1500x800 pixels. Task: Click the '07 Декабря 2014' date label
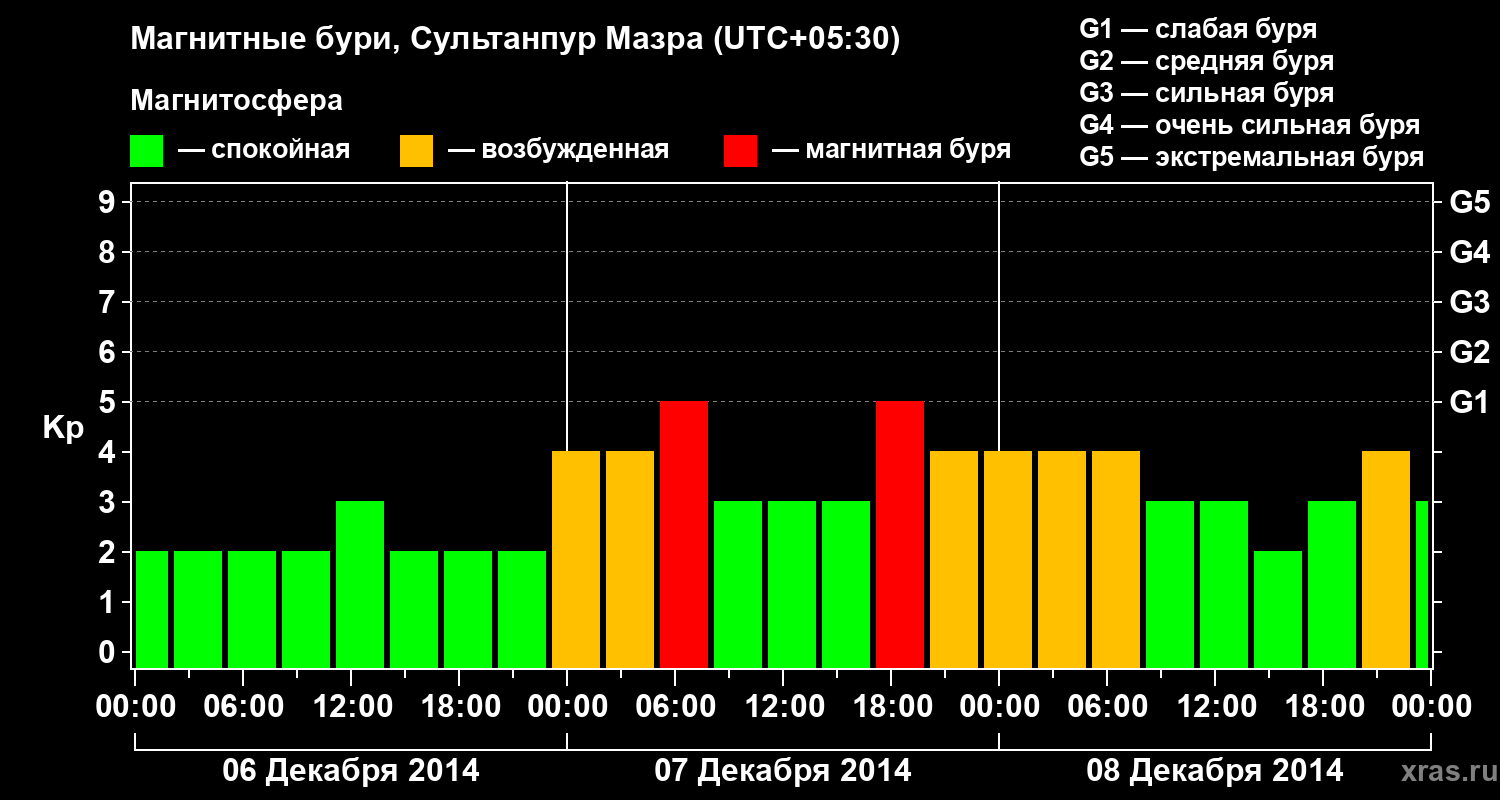click(x=783, y=771)
